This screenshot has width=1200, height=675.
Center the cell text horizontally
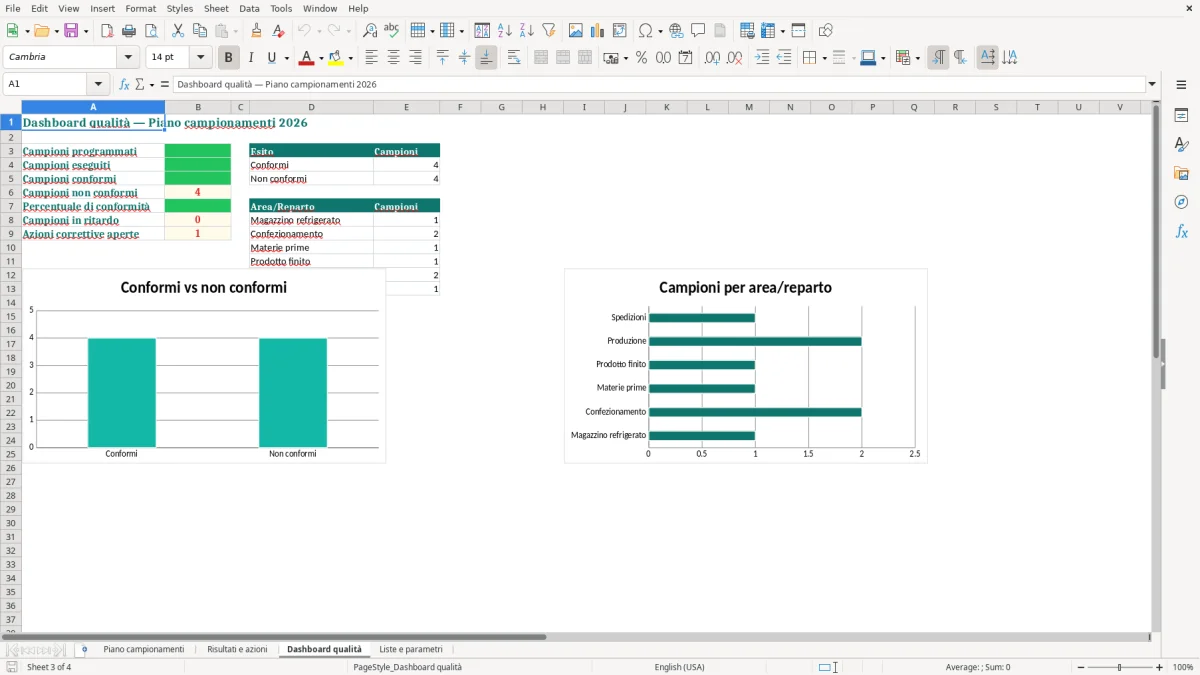(x=394, y=58)
